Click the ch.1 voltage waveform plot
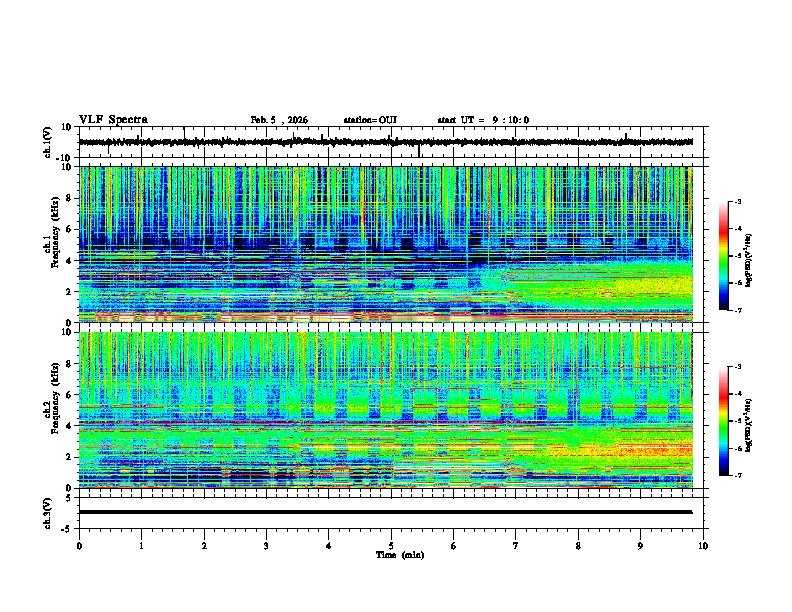 tap(393, 142)
